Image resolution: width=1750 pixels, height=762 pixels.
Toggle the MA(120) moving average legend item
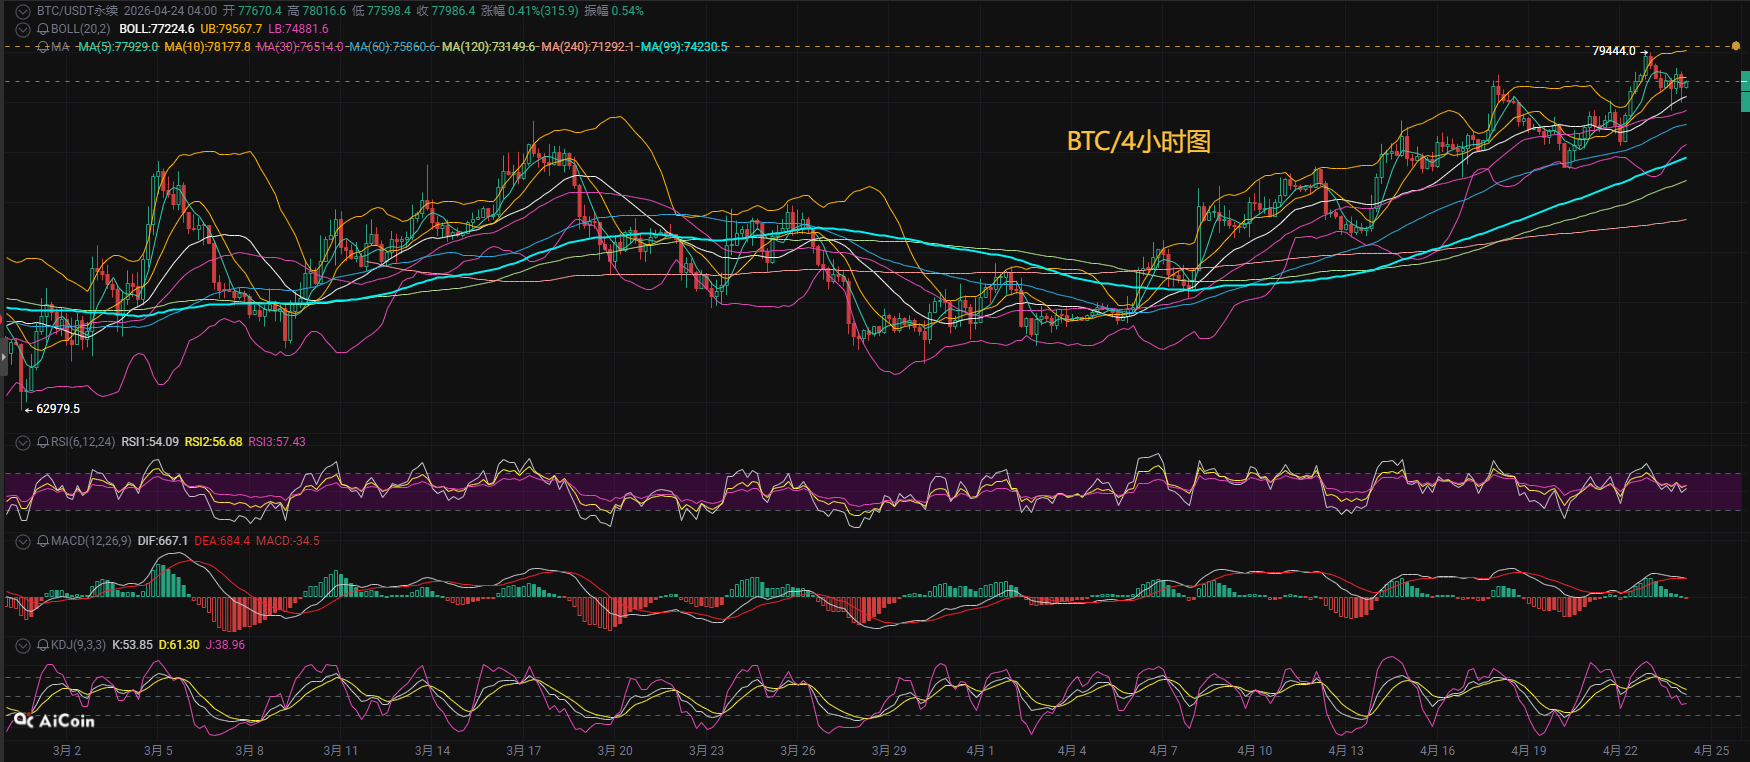tap(488, 47)
